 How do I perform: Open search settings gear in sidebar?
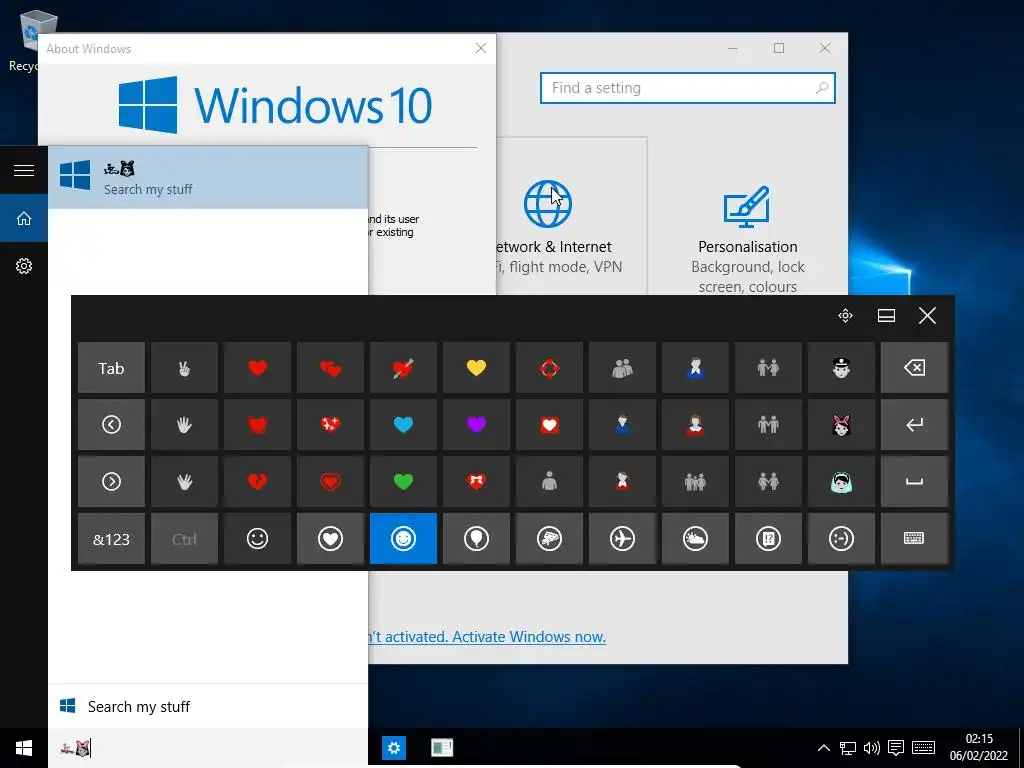[24, 266]
